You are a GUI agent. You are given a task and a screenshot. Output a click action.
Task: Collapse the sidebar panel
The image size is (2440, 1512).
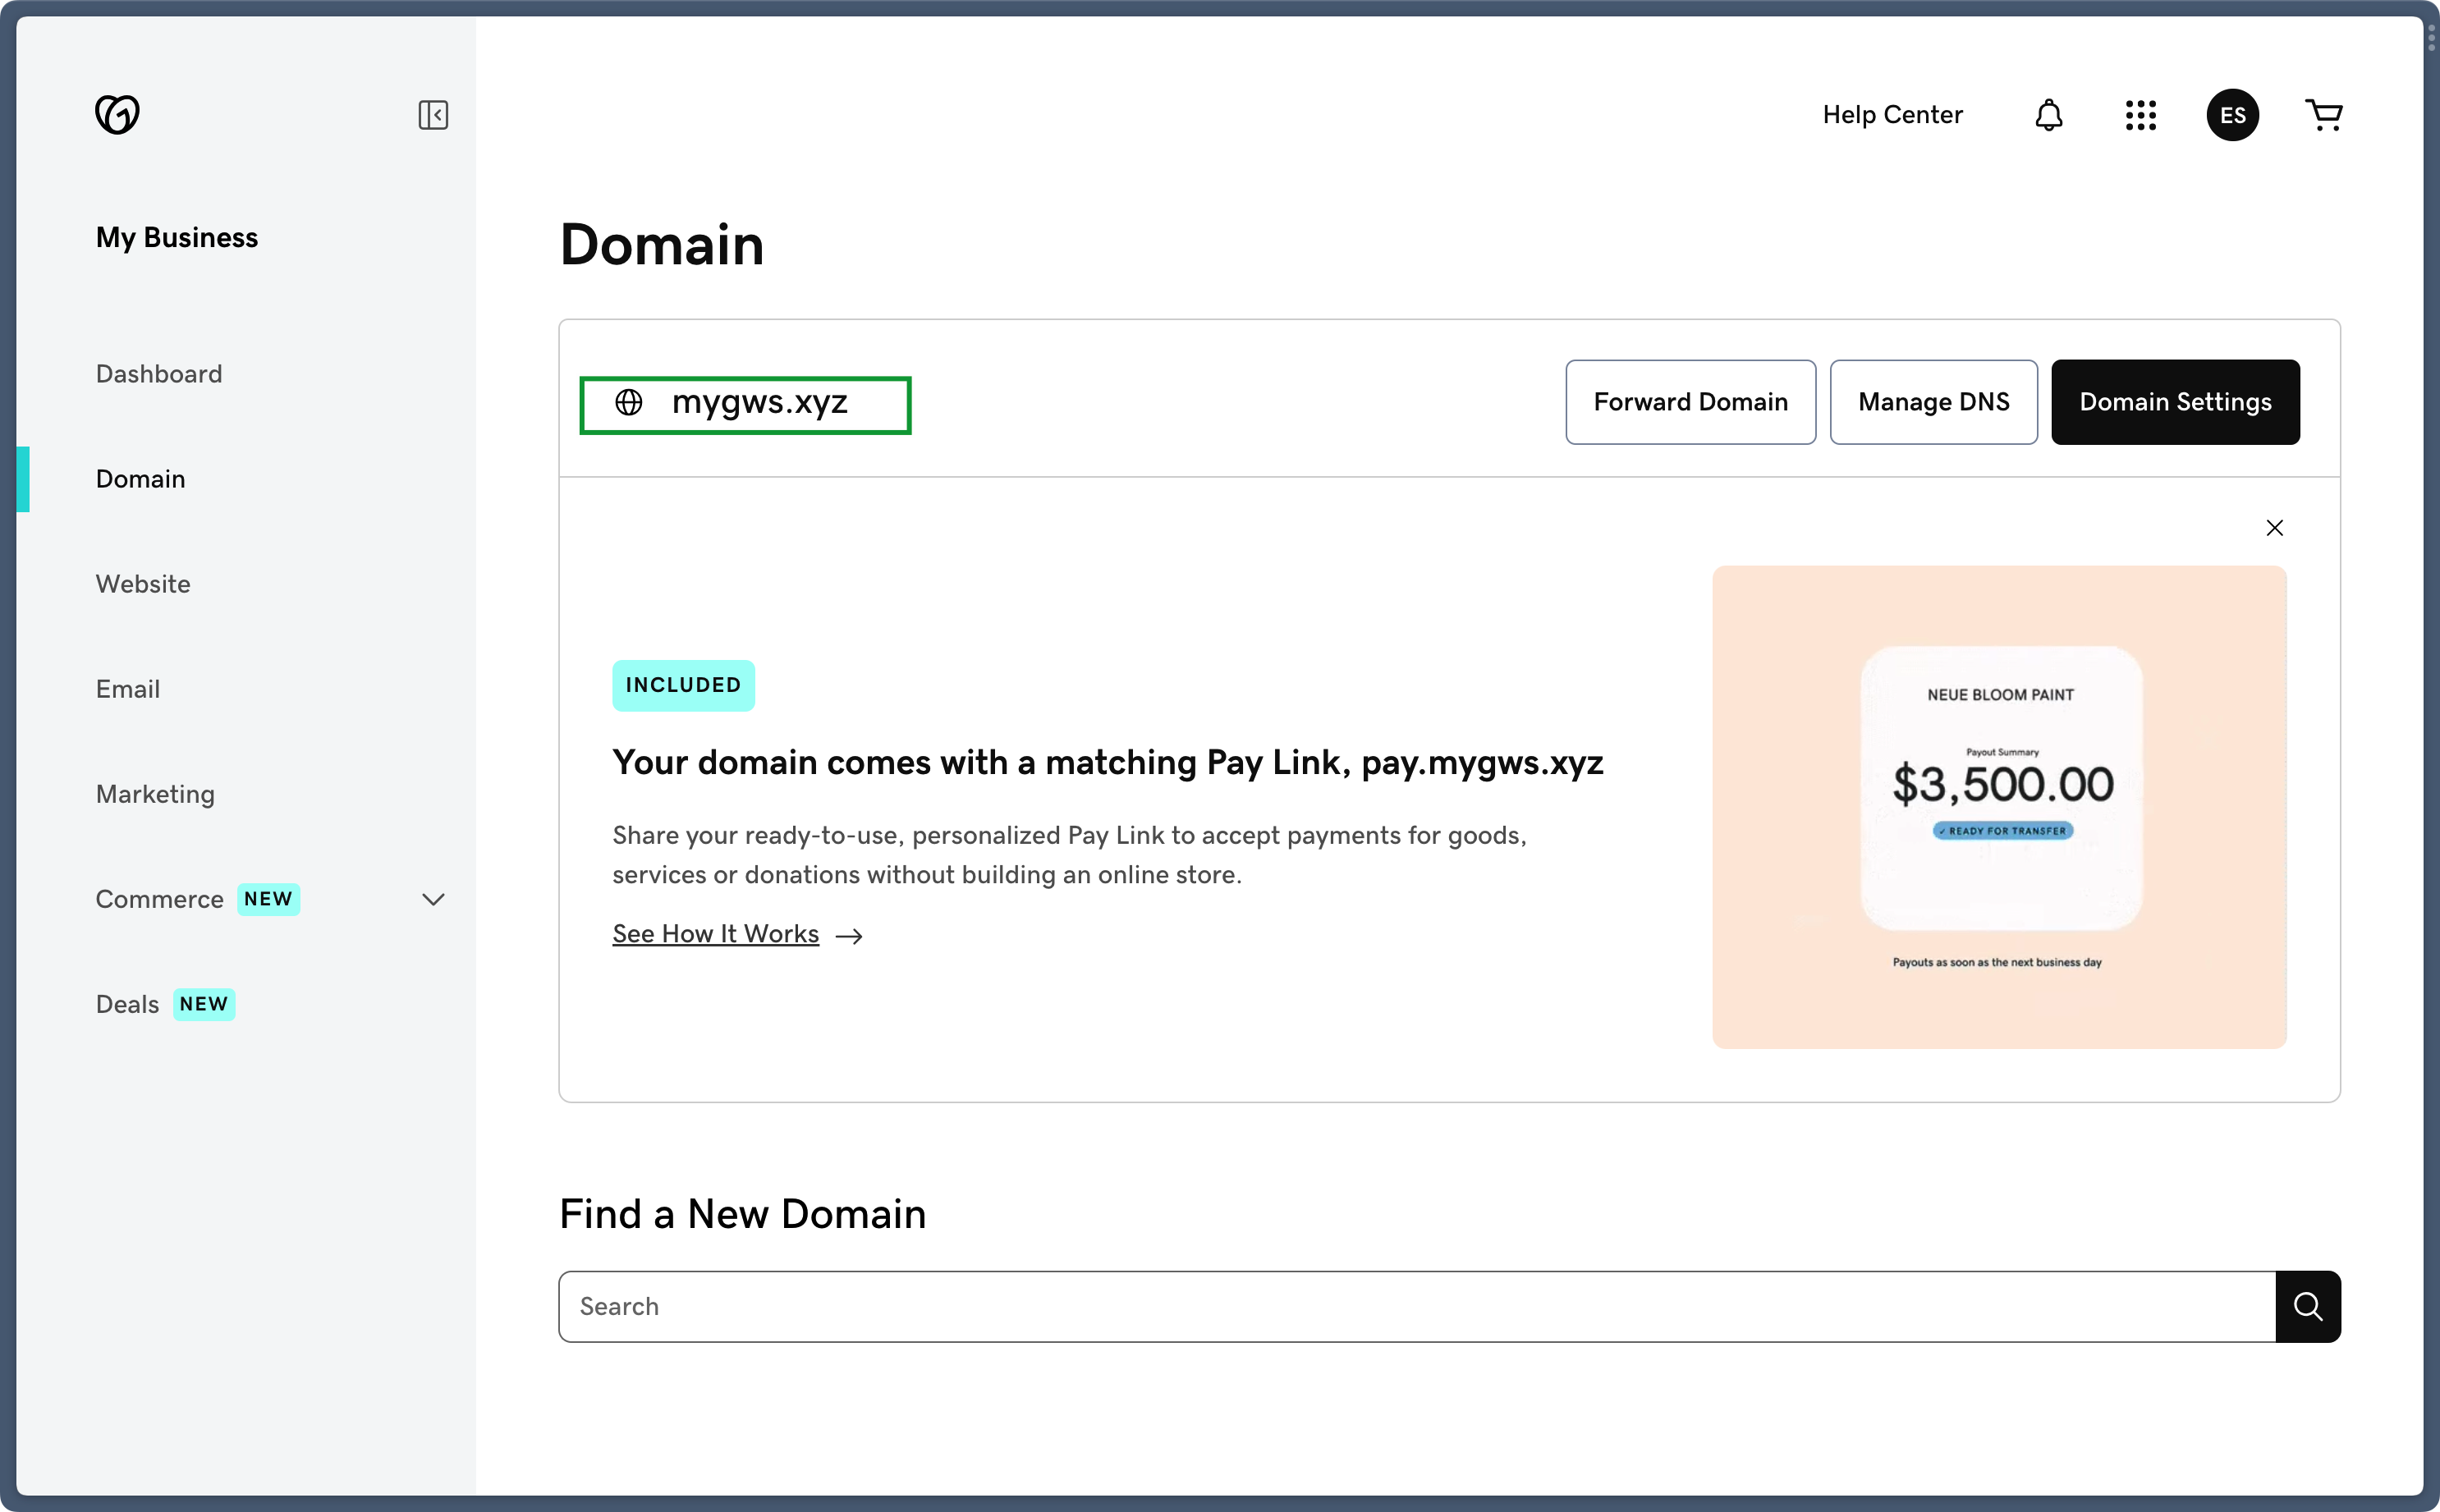point(433,115)
